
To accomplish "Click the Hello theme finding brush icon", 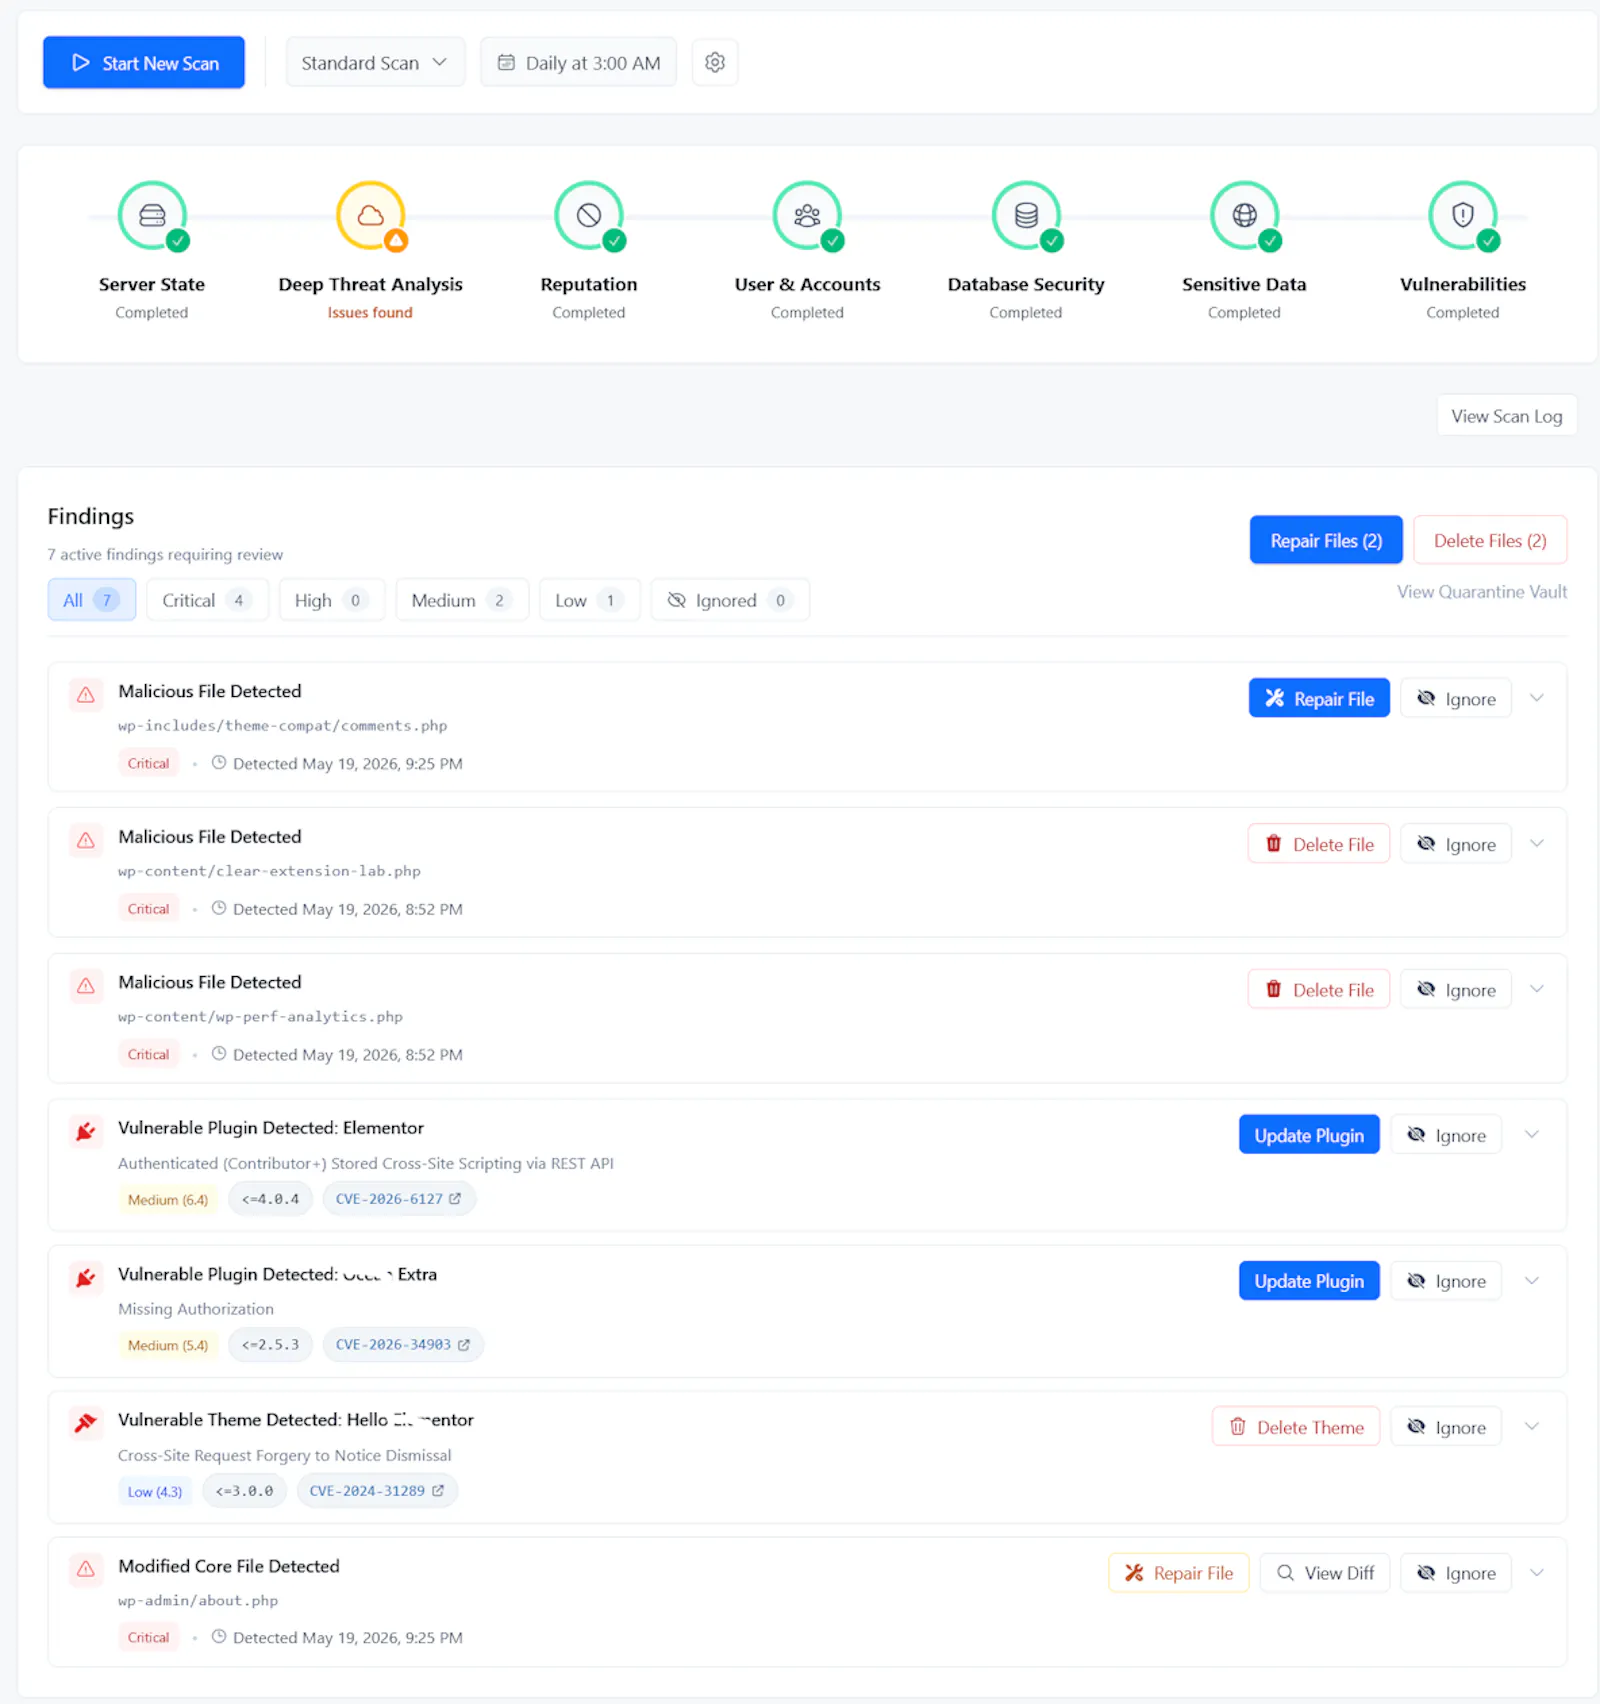I will click(x=86, y=1422).
